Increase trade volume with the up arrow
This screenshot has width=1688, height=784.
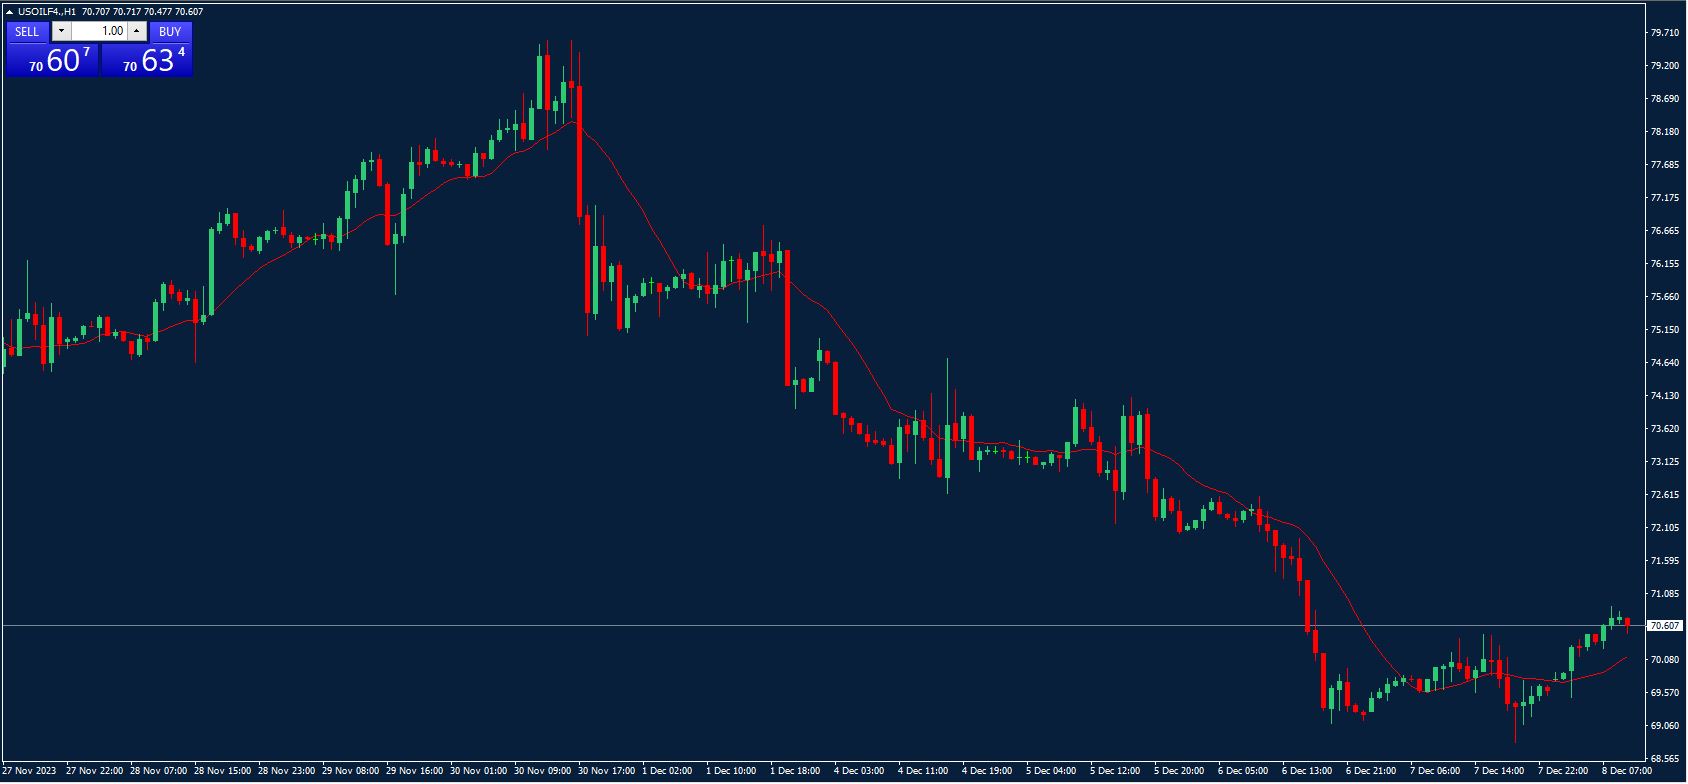pyautogui.click(x=137, y=31)
